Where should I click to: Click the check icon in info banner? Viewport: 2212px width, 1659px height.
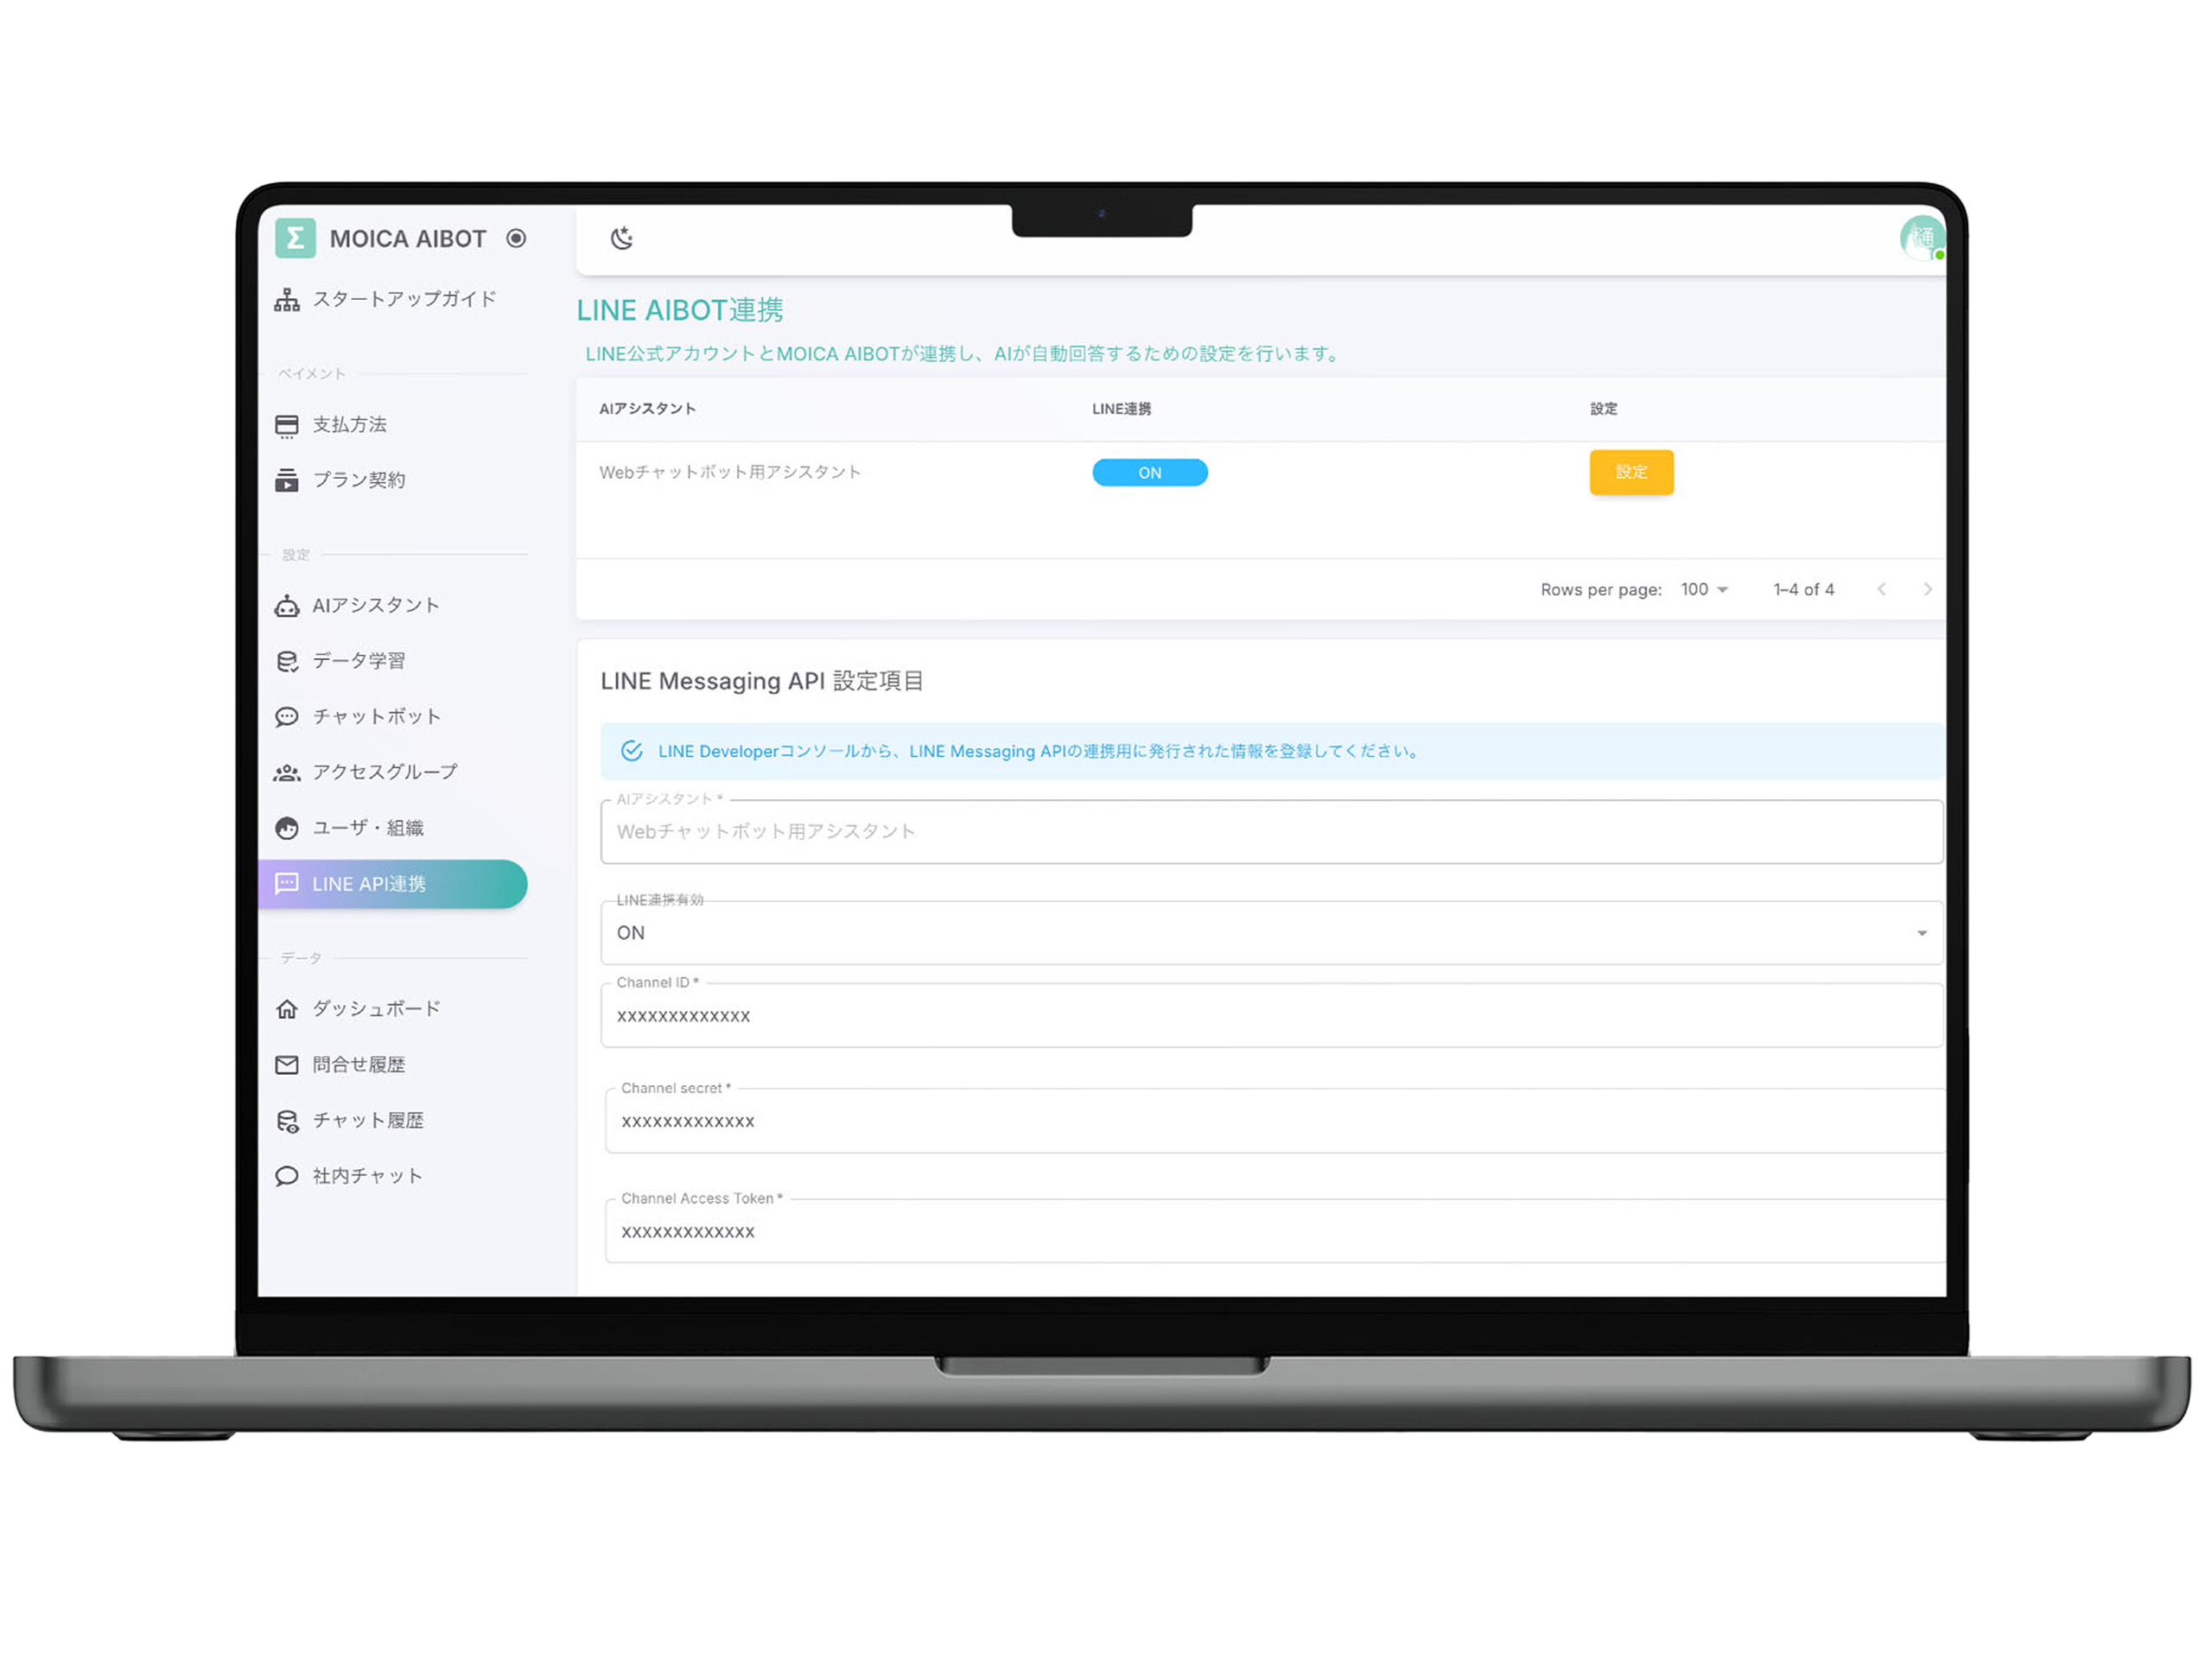tap(632, 751)
